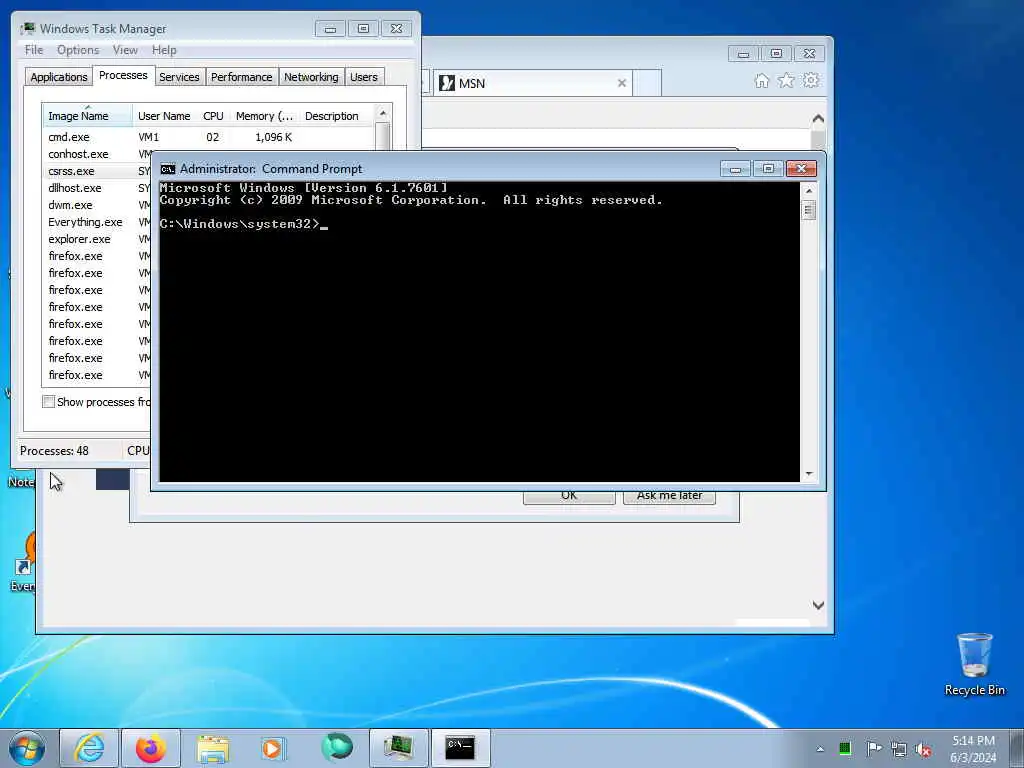The width and height of the screenshot is (1024, 768).
Task: Click Show Desktop button at taskbar end
Action: pos(1017,748)
